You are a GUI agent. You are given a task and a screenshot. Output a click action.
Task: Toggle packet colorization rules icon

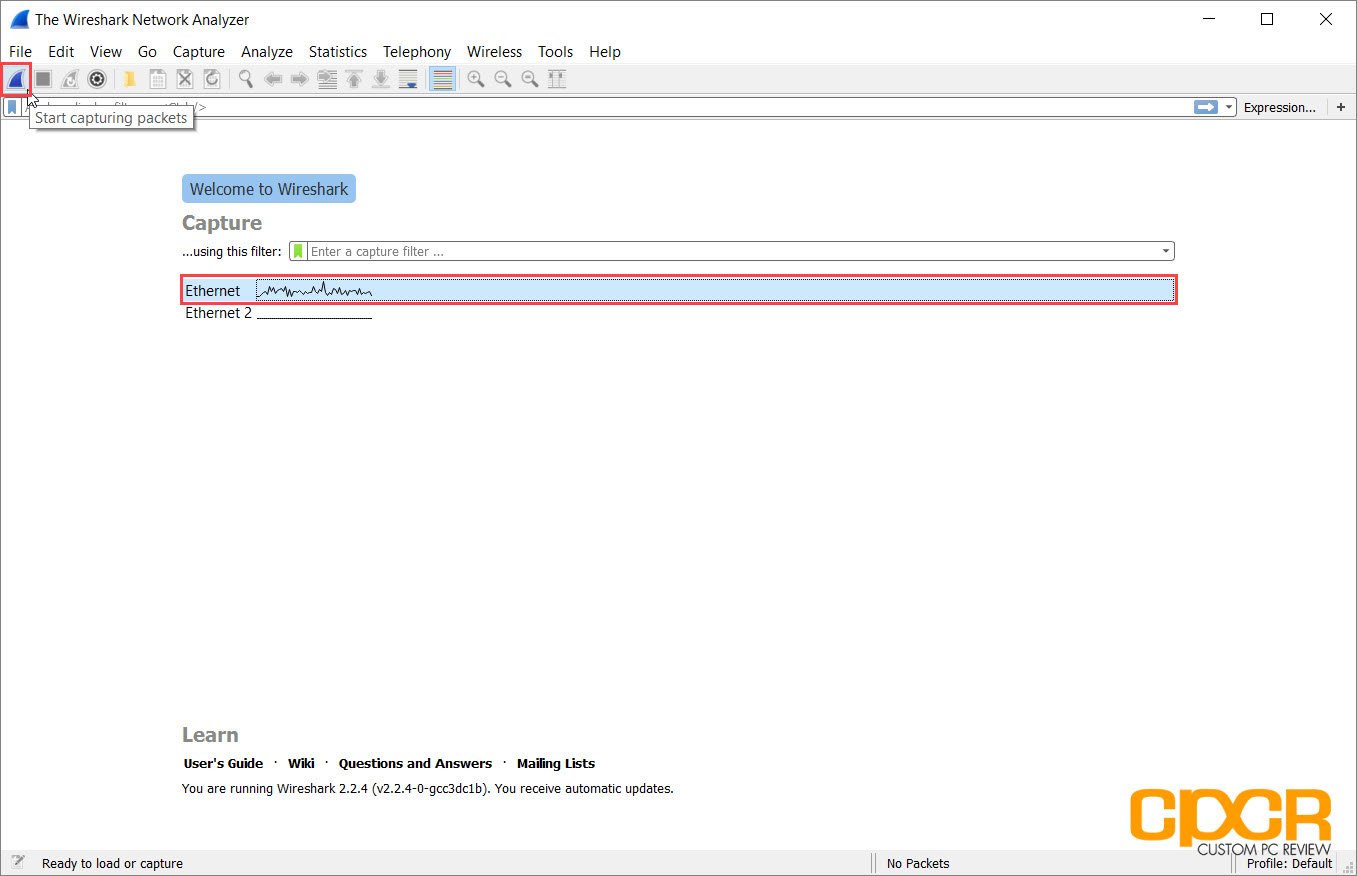point(442,79)
